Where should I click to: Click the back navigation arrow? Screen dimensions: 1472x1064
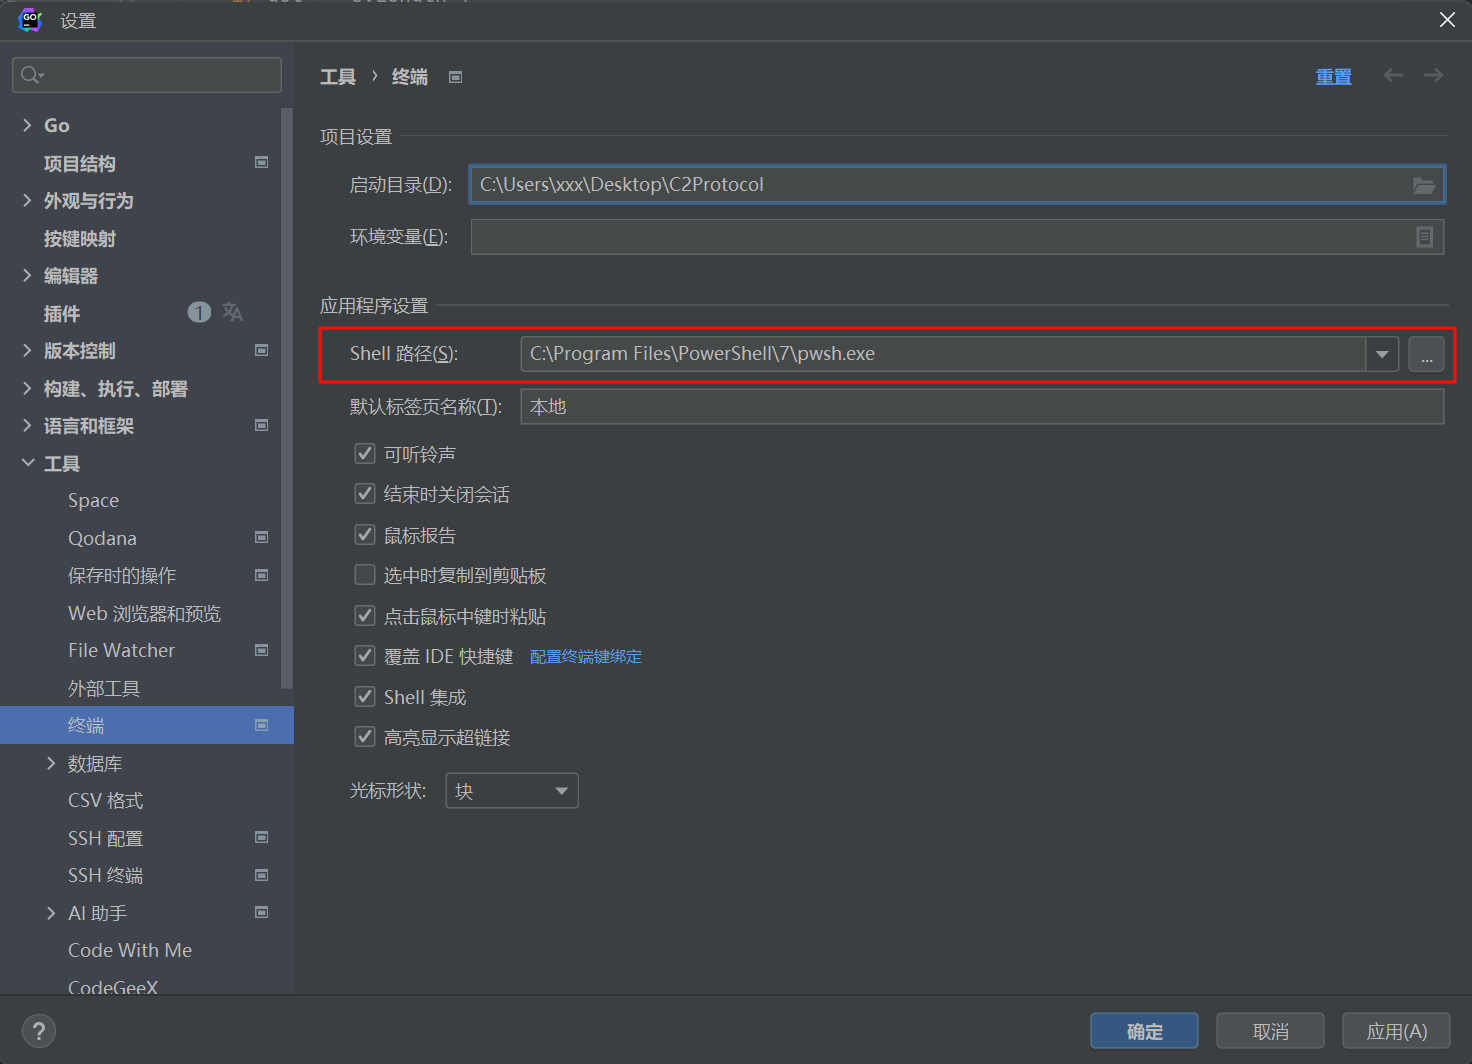tap(1393, 76)
